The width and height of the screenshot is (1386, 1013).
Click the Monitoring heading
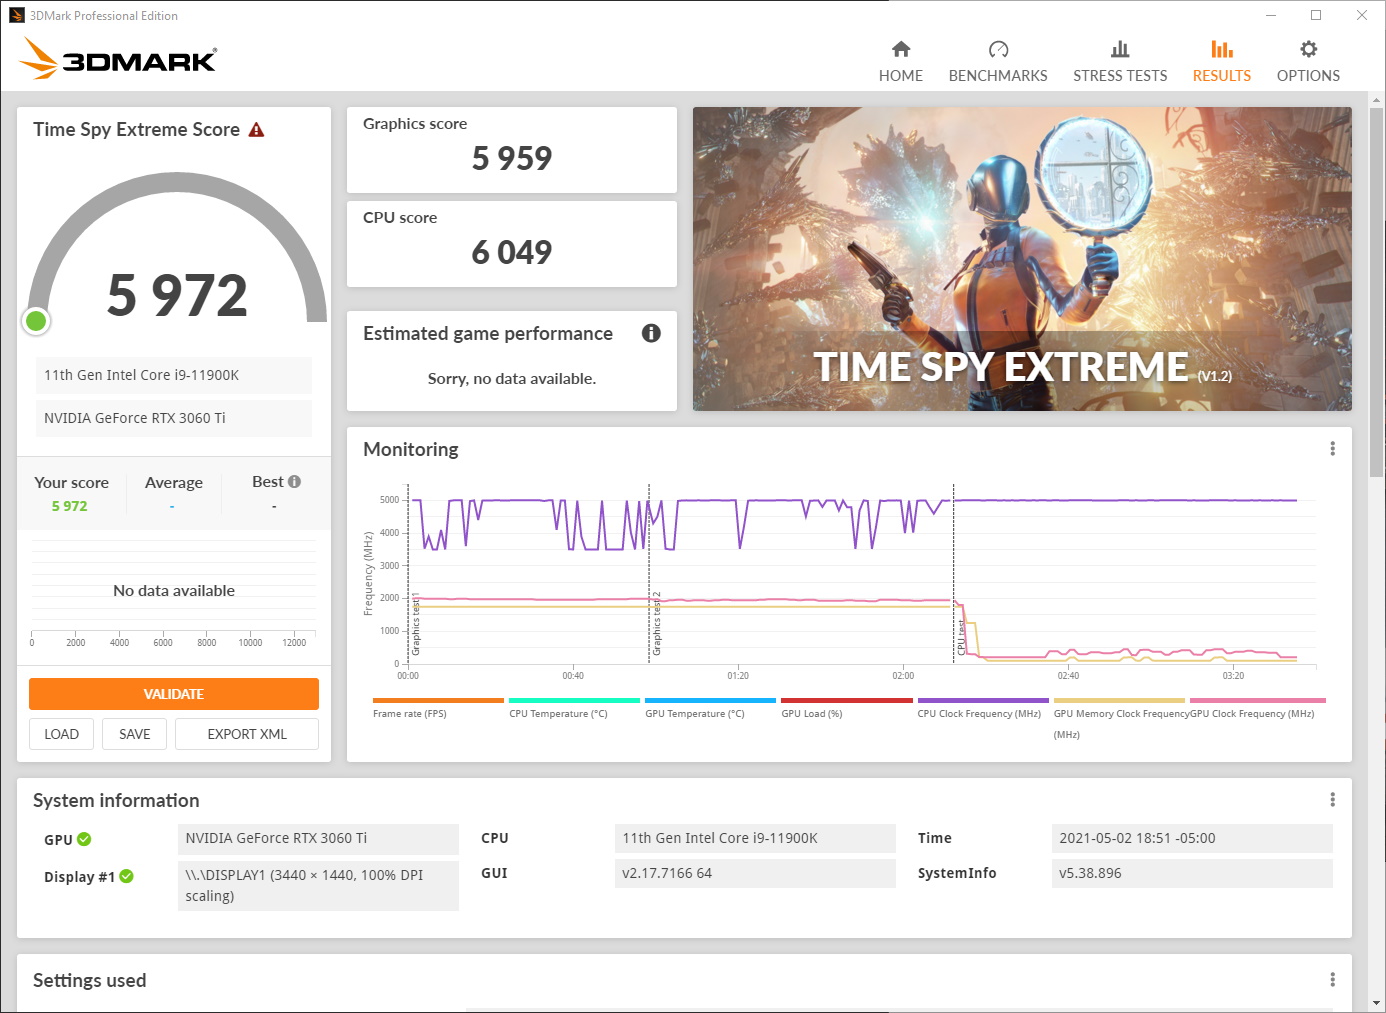[x=411, y=450]
